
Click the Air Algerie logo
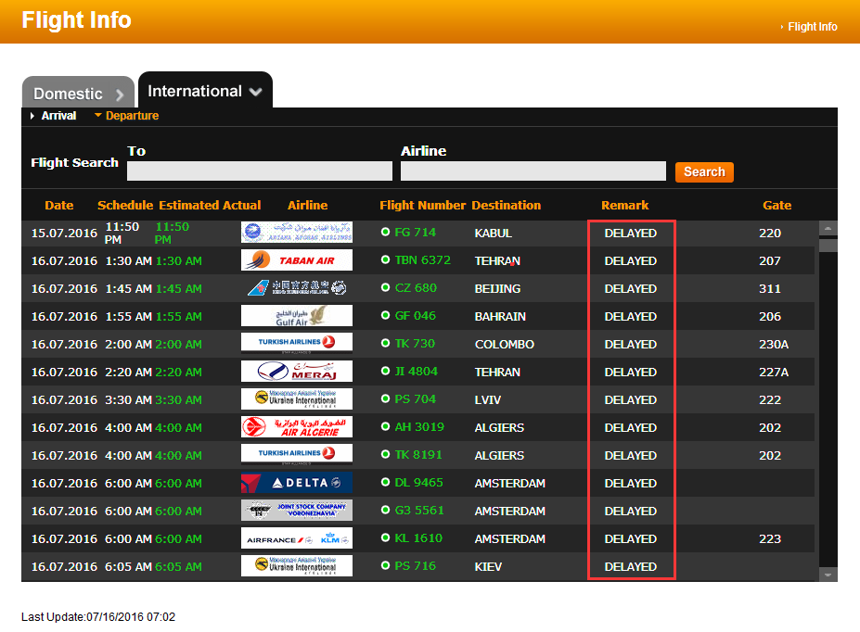click(297, 428)
